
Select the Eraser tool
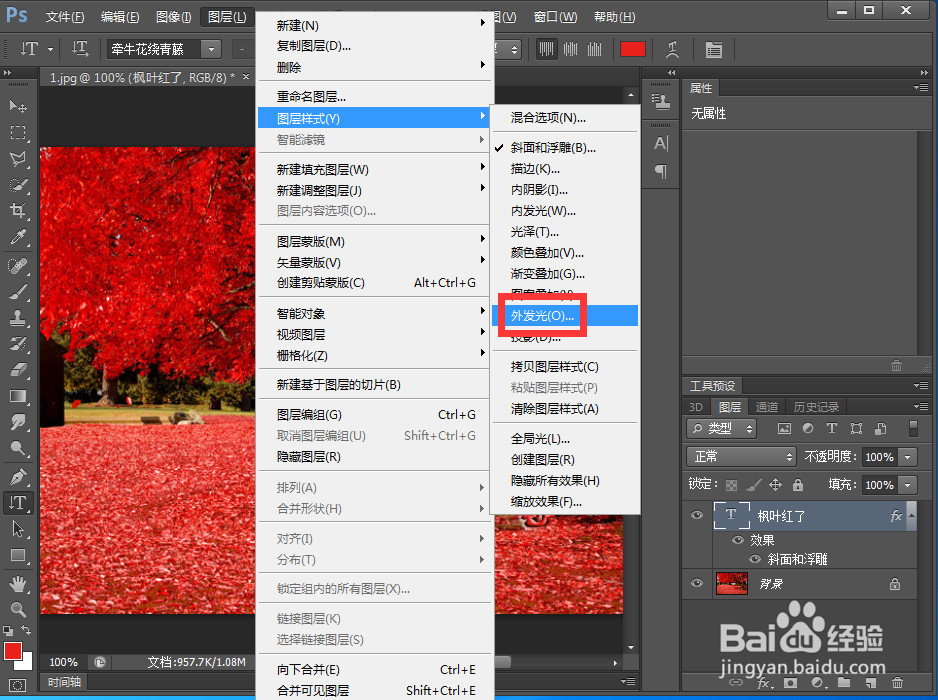click(16, 371)
